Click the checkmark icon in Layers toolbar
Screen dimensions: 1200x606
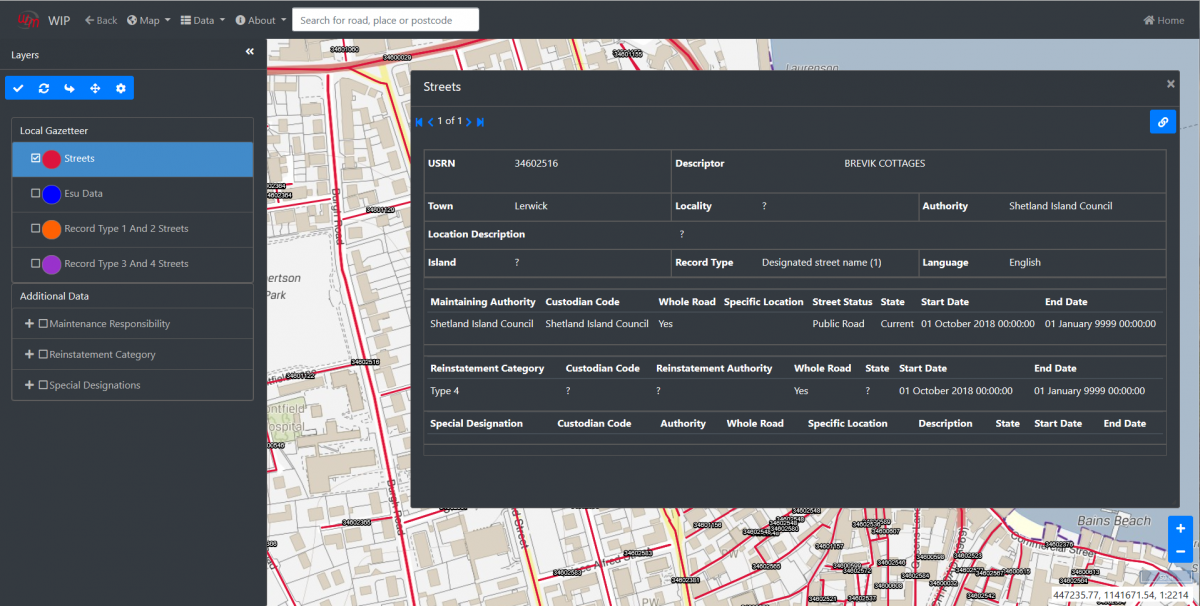click(x=18, y=89)
